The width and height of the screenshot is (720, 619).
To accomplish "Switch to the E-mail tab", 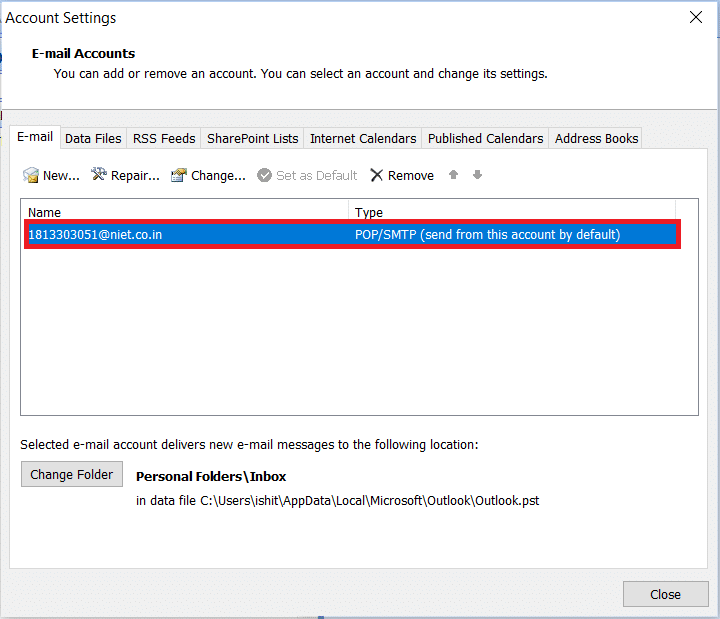I will (35, 137).
